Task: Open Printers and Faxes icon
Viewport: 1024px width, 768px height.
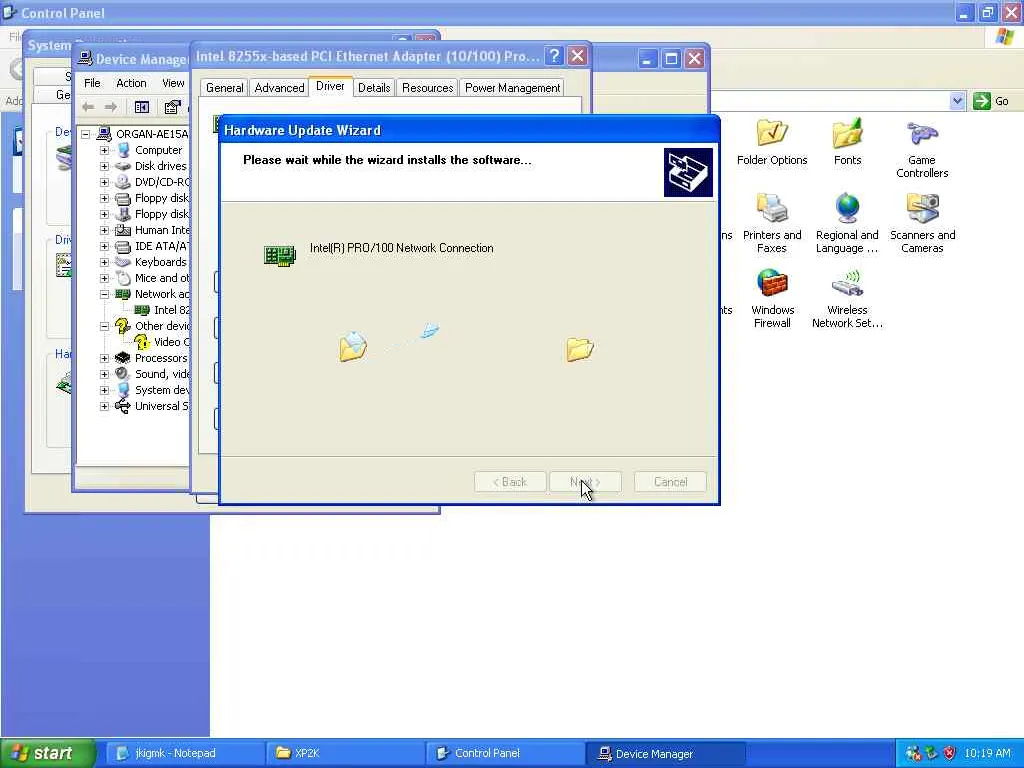Action: click(772, 224)
